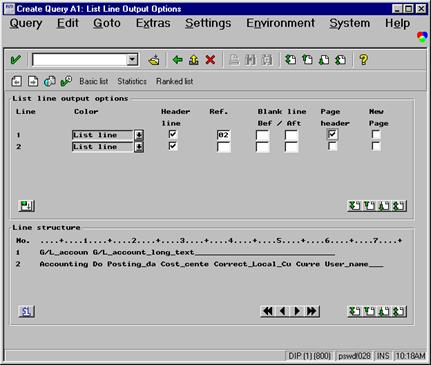431x365 pixels.
Task: Enable New Page for line 1
Action: [x=376, y=134]
